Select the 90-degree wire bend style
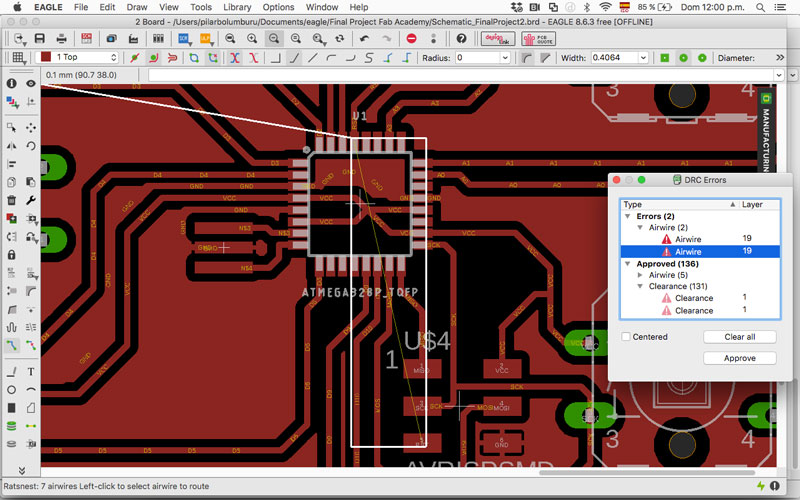This screenshot has height=500, width=800. point(276,58)
